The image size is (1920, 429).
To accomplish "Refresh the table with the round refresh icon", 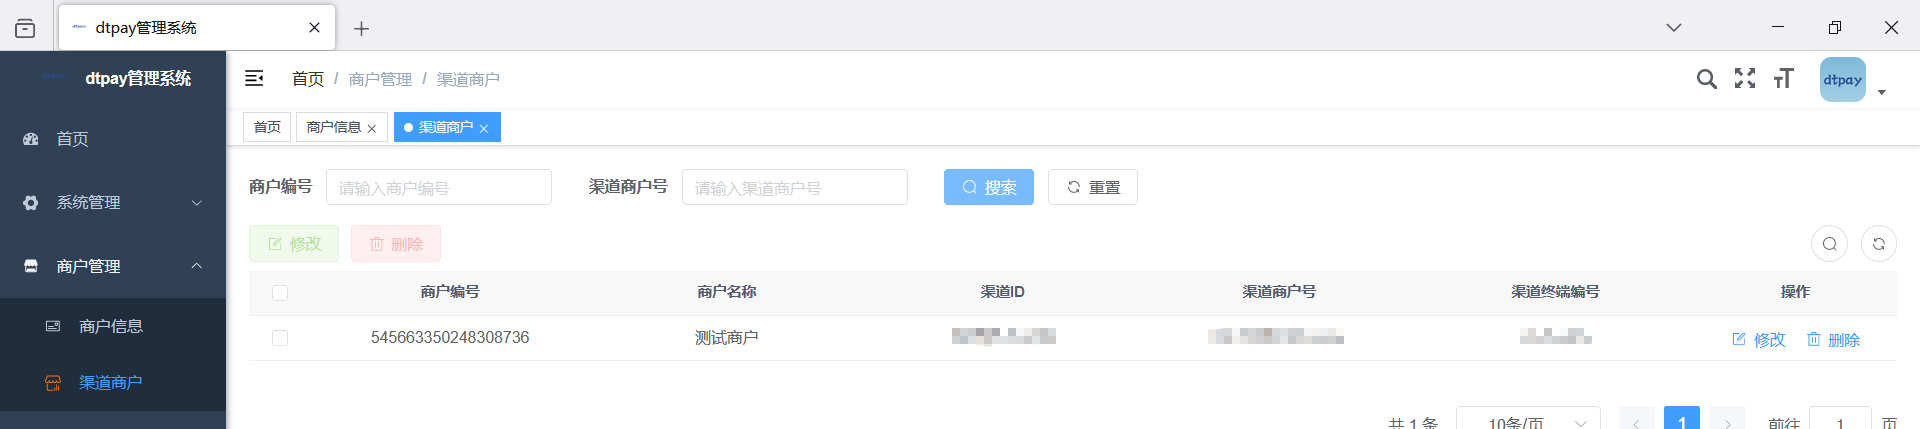I will click(1879, 244).
